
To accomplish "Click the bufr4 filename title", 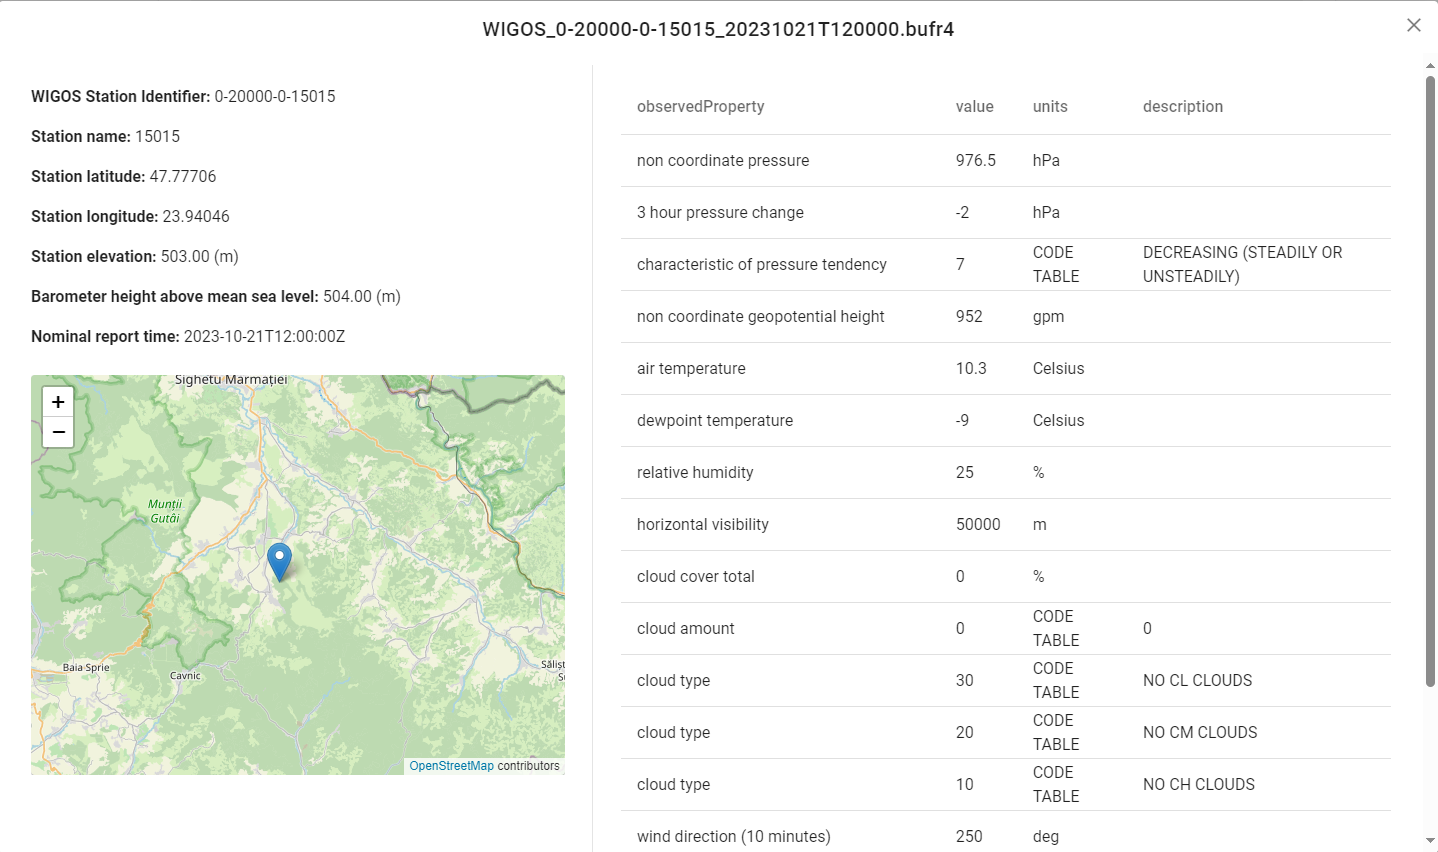I will pyautogui.click(x=718, y=29).
